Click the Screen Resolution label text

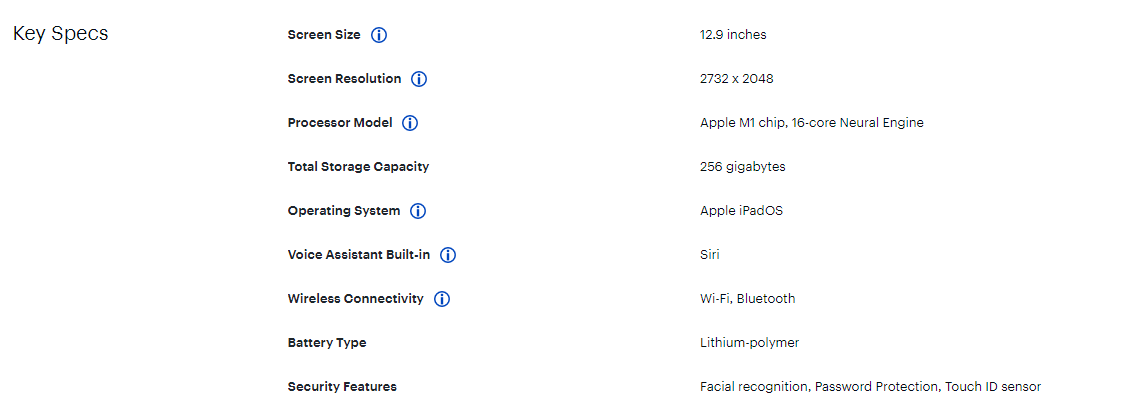[x=344, y=78]
